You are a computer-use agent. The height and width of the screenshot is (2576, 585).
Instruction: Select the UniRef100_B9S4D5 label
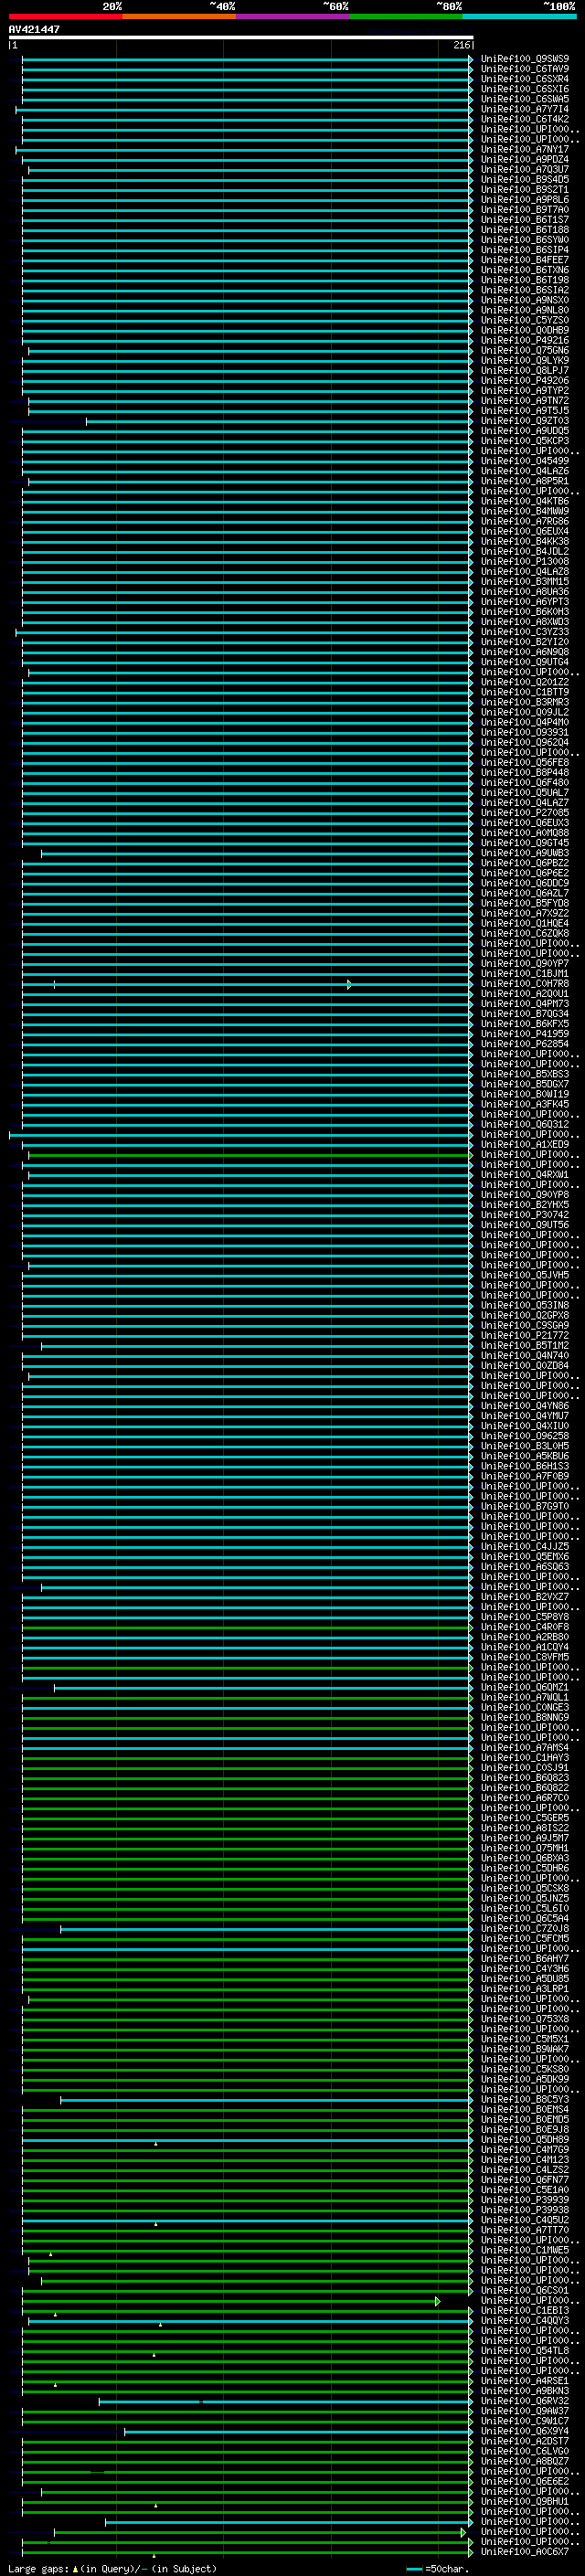(525, 180)
